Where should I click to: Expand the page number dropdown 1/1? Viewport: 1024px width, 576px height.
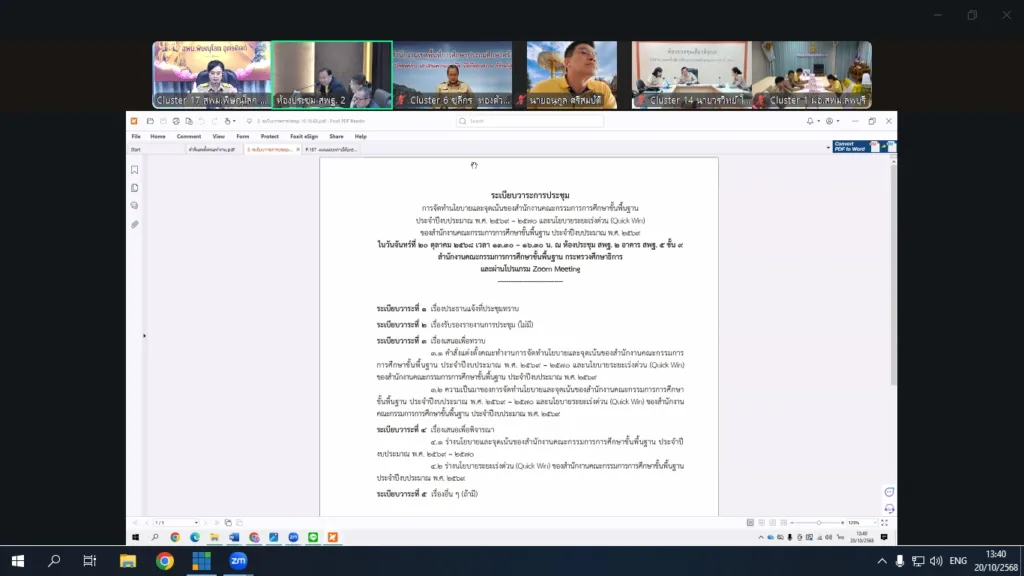176,522
